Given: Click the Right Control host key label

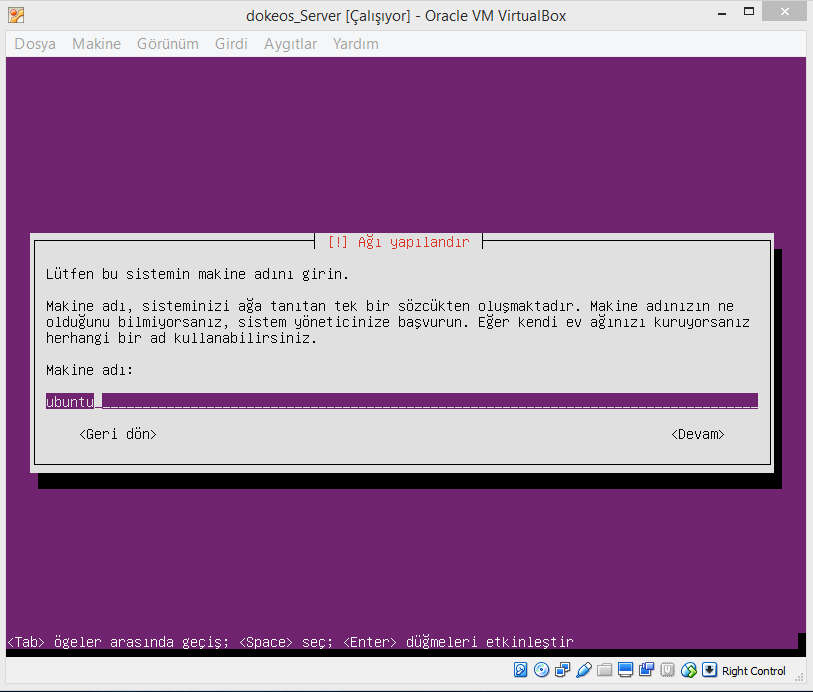Looking at the screenshot, I should tap(753, 671).
